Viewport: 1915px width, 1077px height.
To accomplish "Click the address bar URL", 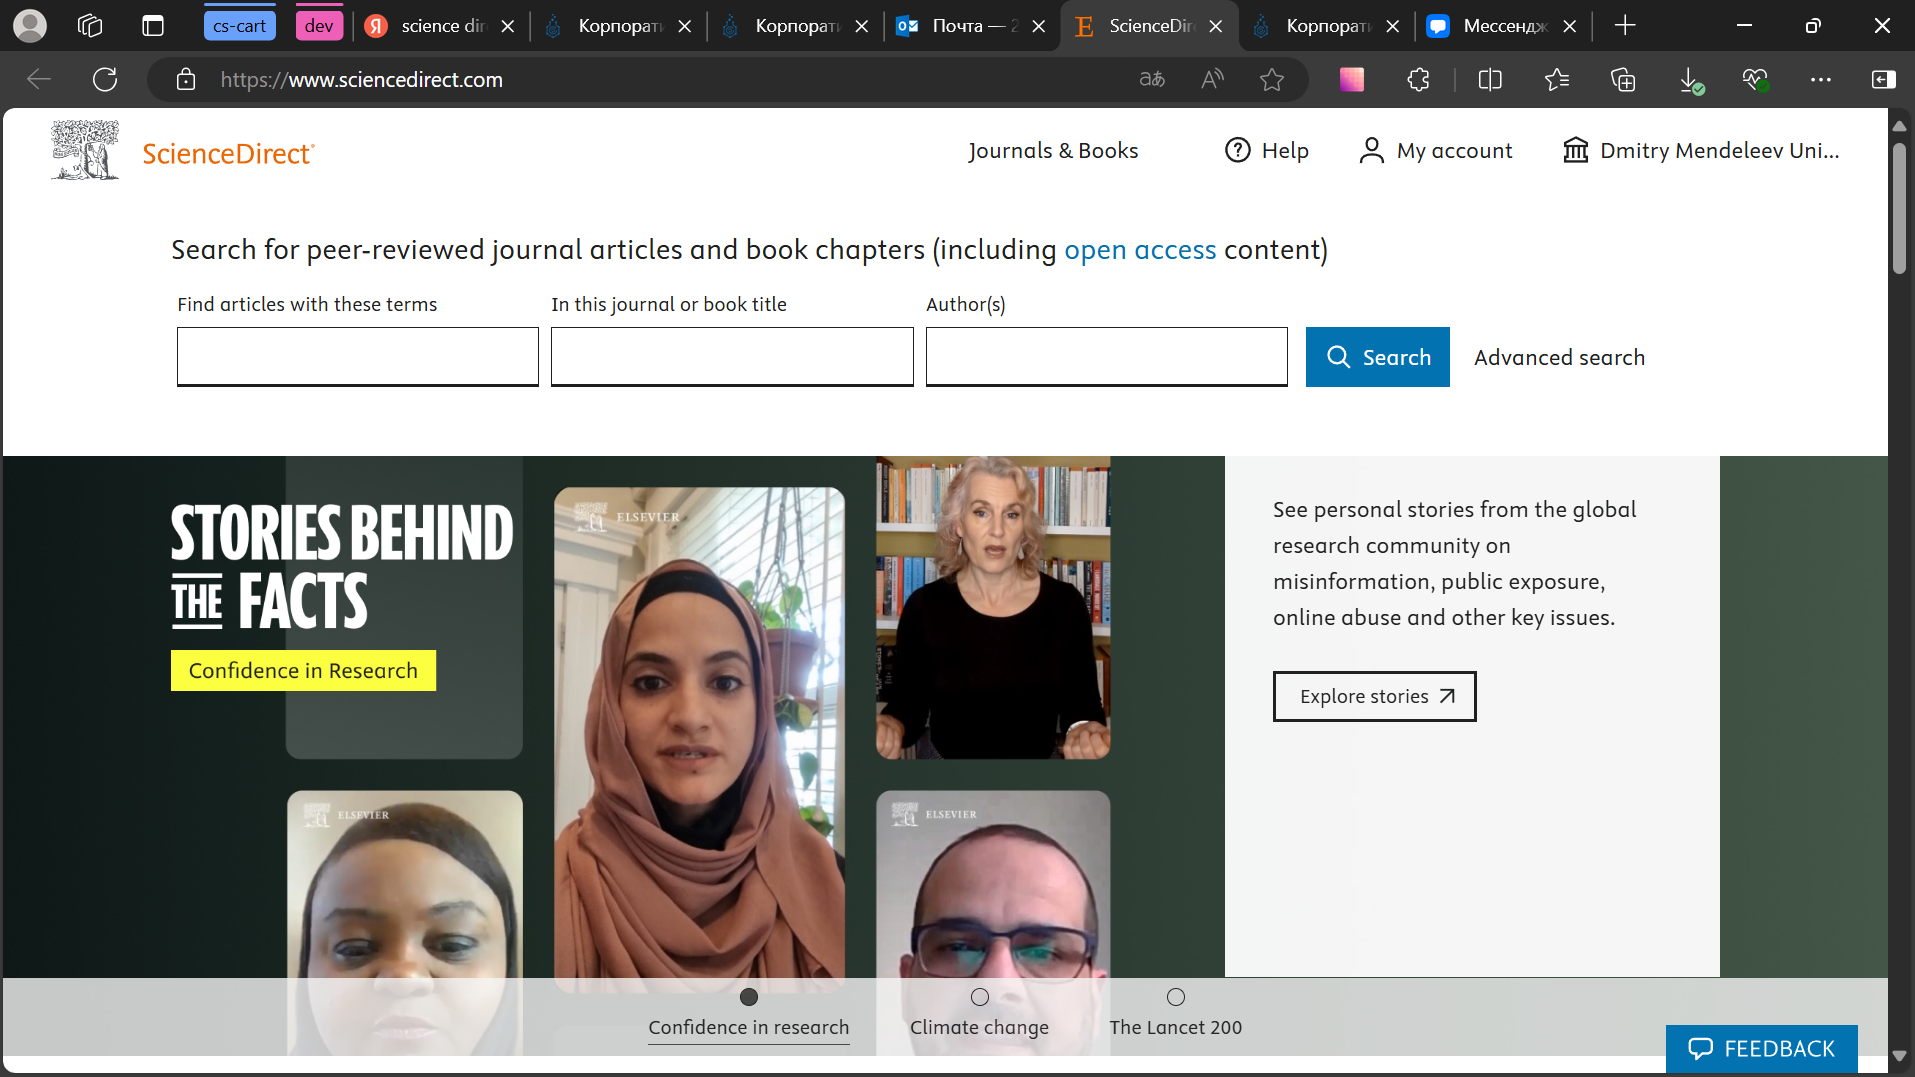I will click(x=361, y=80).
